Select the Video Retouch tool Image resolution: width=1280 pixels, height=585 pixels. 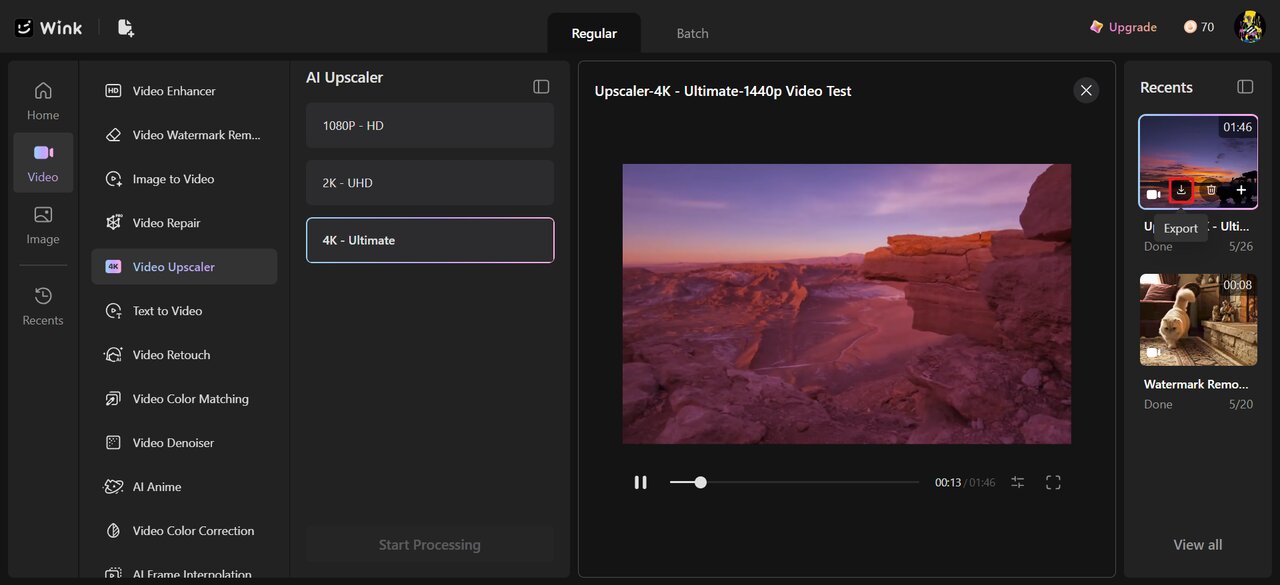[184, 355]
